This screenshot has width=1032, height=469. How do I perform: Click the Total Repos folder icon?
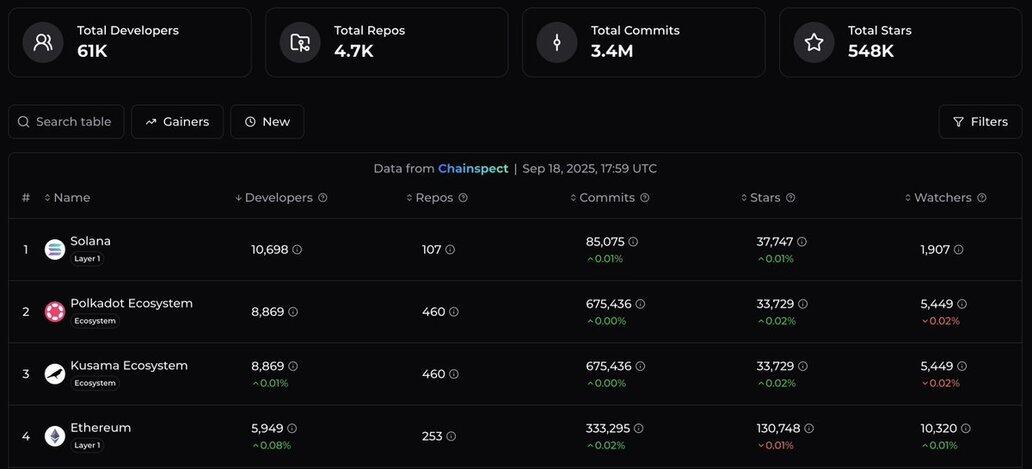pyautogui.click(x=300, y=42)
